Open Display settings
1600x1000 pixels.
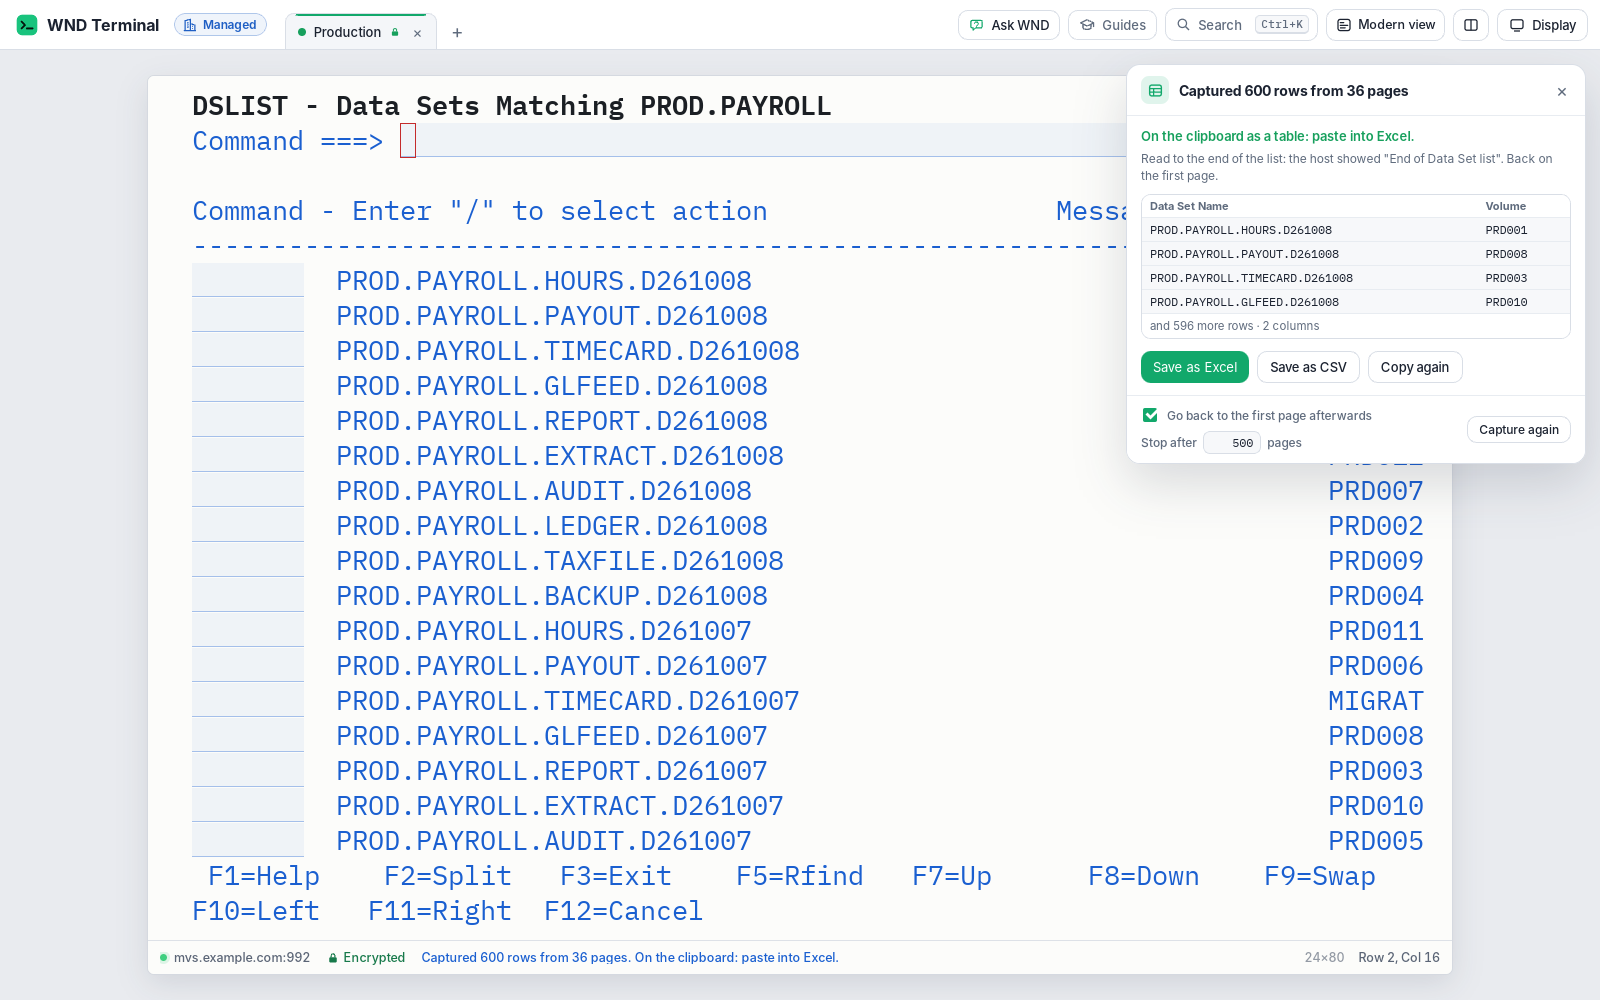pos(1542,25)
